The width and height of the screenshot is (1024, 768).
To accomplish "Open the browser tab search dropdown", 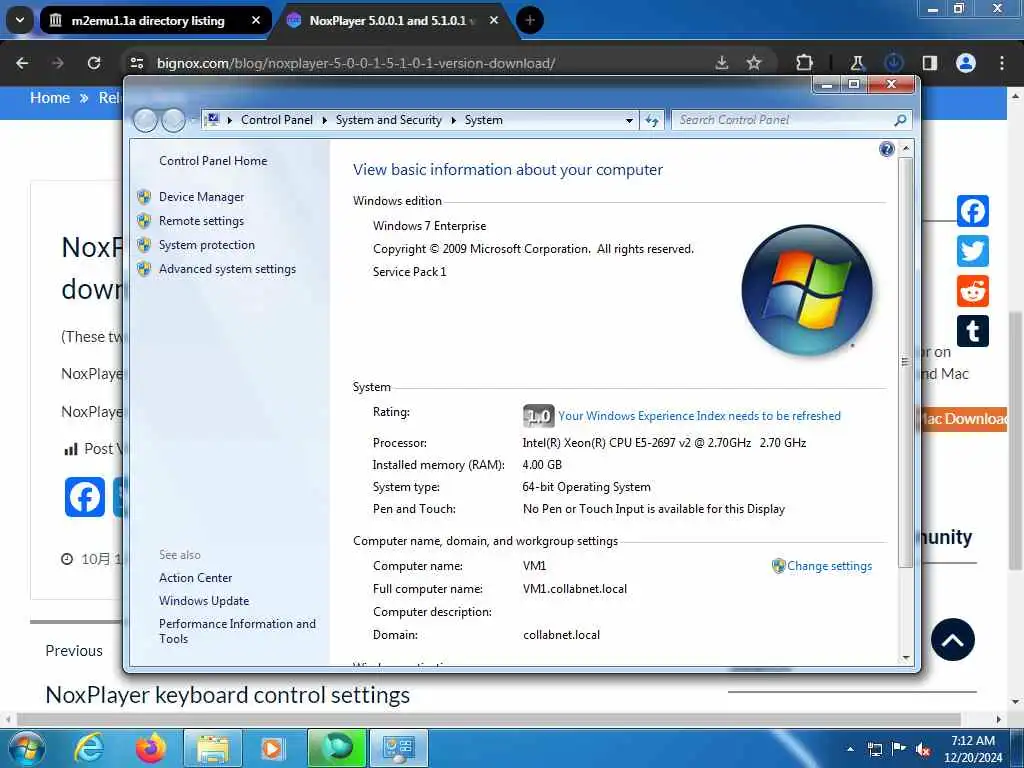I will tap(20, 20).
